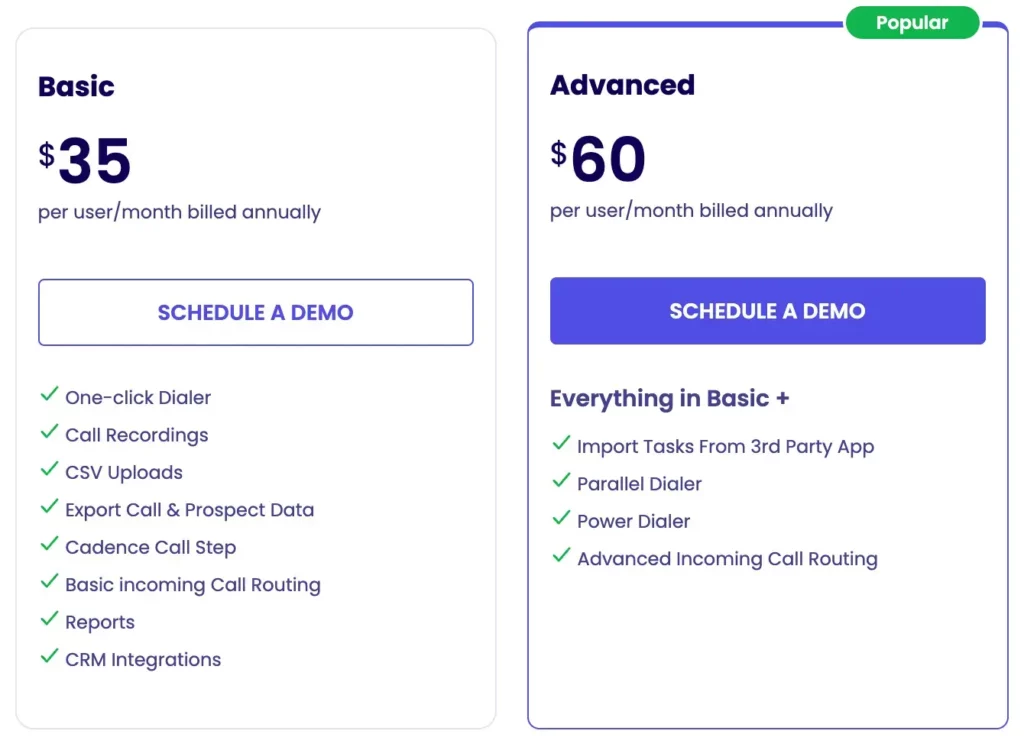The image size is (1024, 747).
Task: Click the checkmark next to Reports
Action: [50, 621]
